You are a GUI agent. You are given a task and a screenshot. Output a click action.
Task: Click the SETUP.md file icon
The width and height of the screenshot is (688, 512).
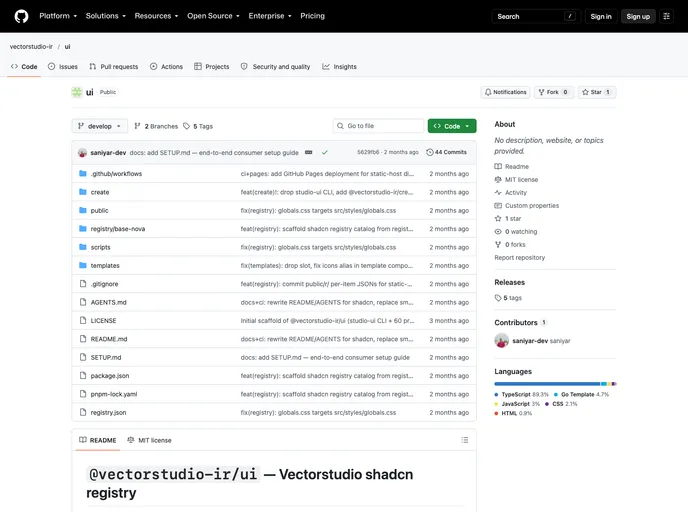point(82,358)
